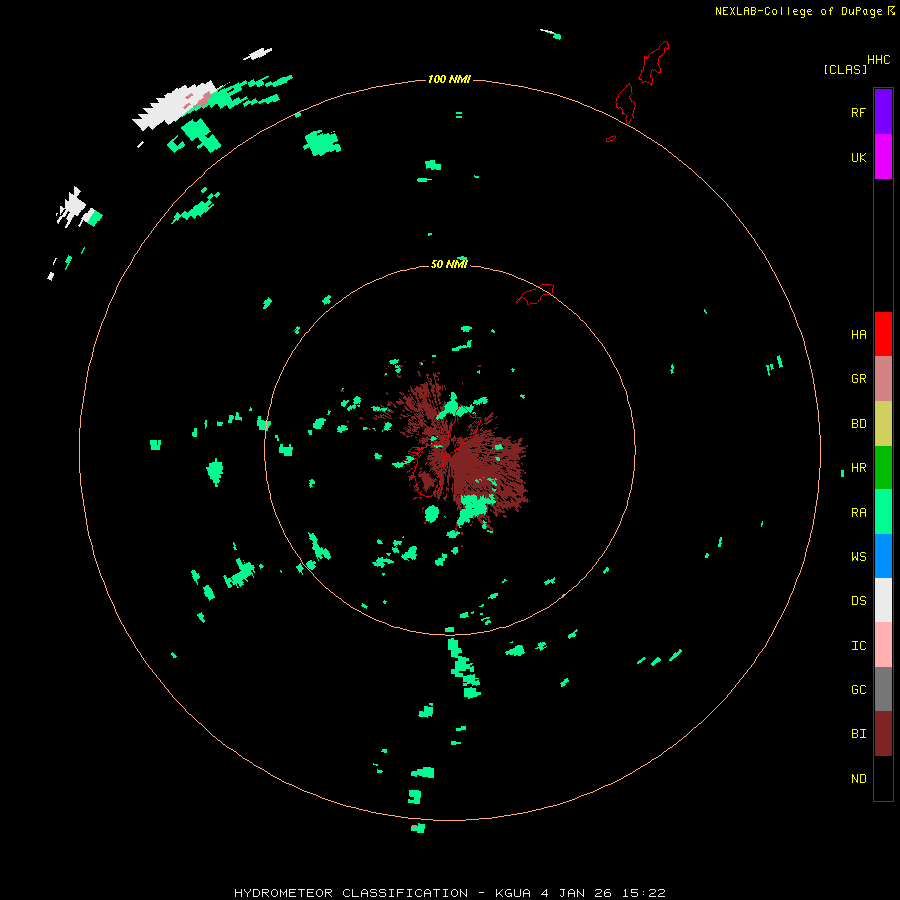Click the HR dark green legend swatch
This screenshot has width=900, height=900.
pyautogui.click(x=883, y=467)
